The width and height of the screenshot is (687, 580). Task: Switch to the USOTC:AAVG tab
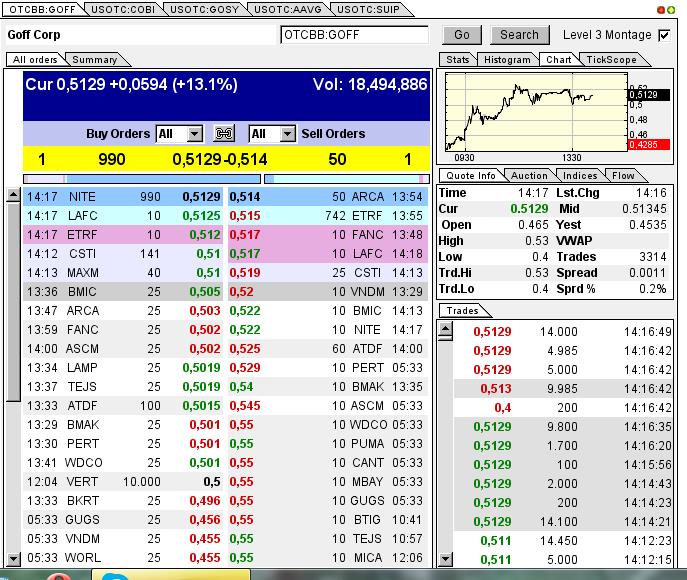[x=288, y=9]
